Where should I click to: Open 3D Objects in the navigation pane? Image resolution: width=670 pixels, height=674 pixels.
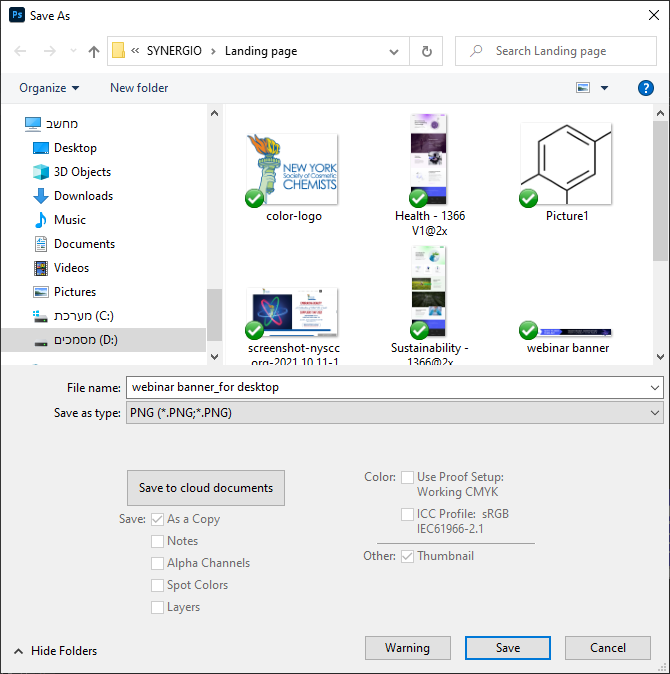(x=72, y=172)
